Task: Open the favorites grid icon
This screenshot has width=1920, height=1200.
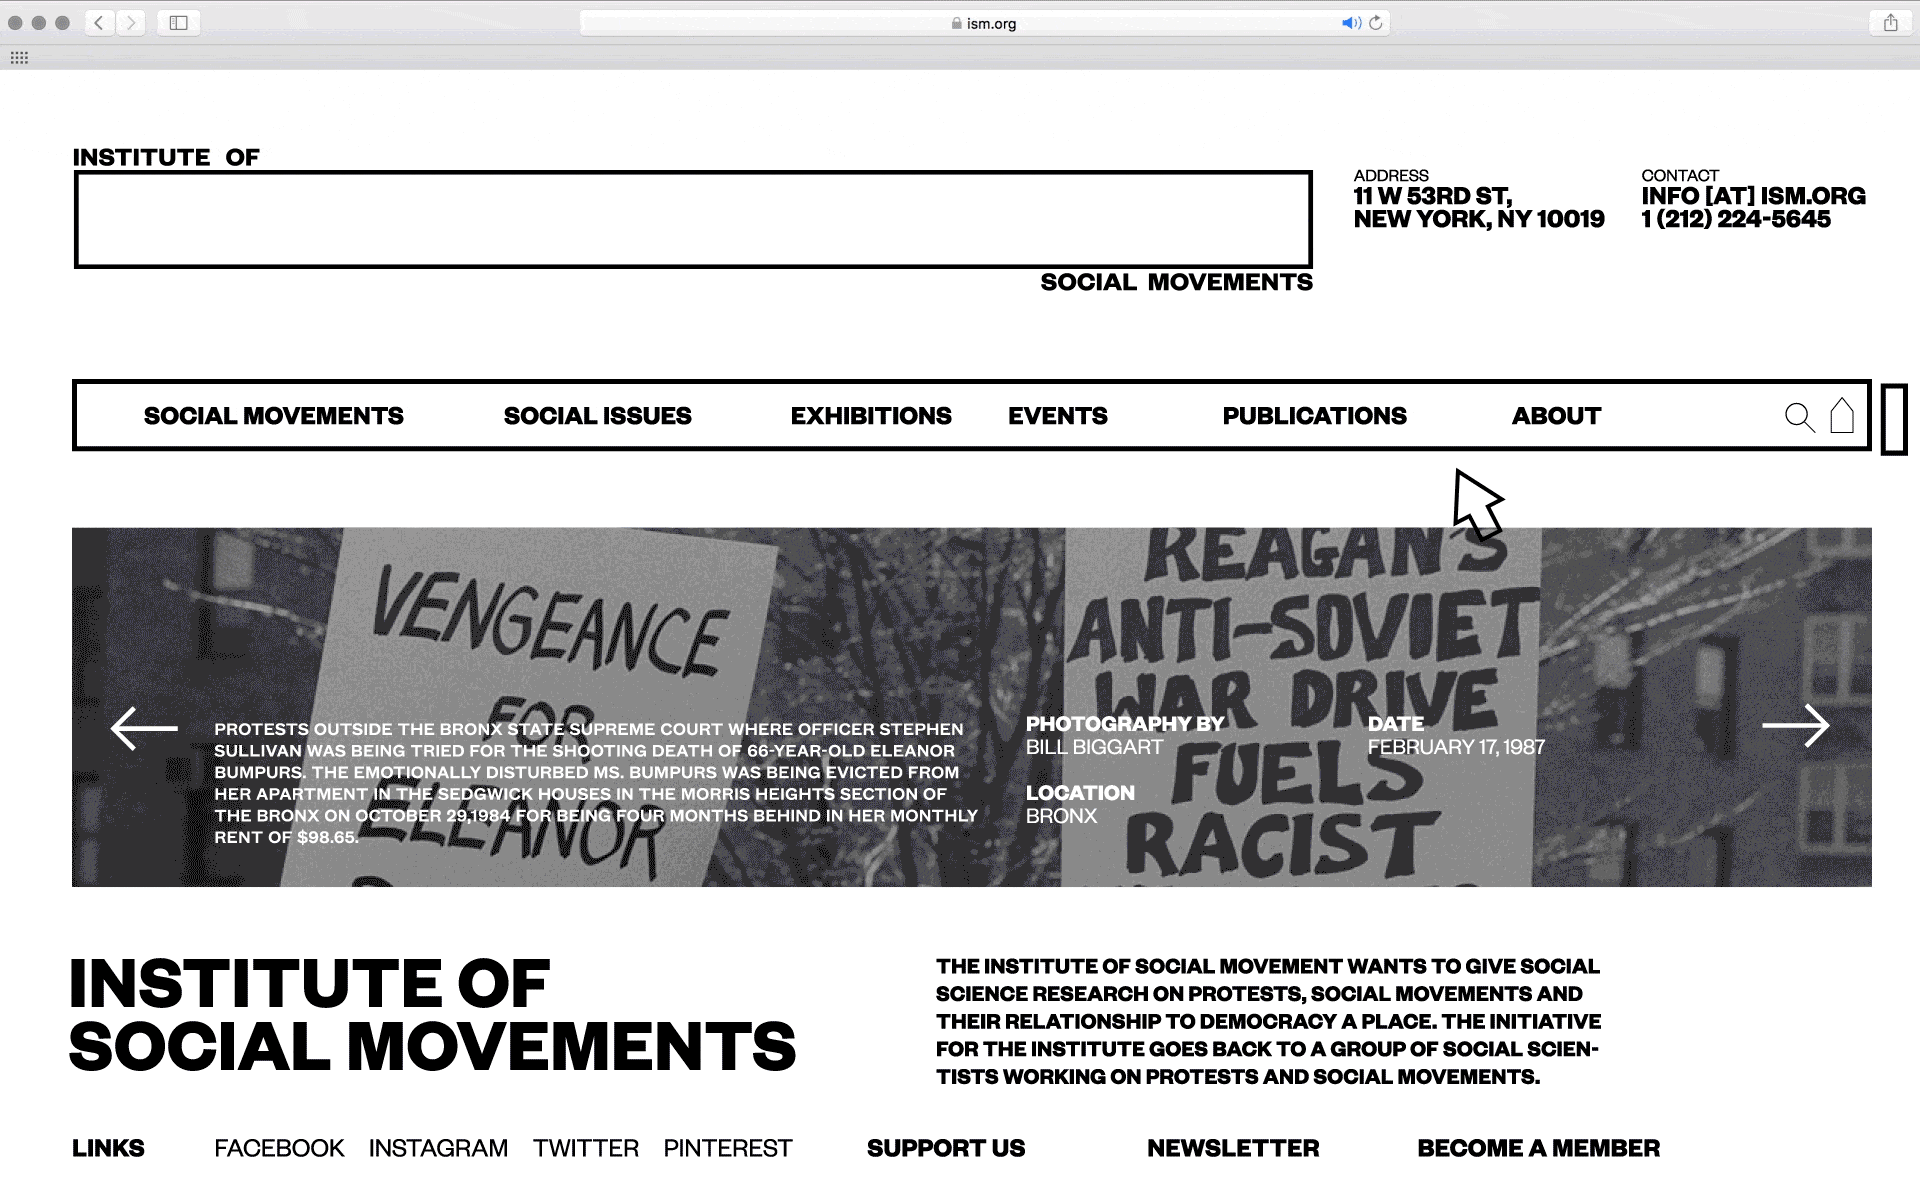Action: pyautogui.click(x=19, y=58)
